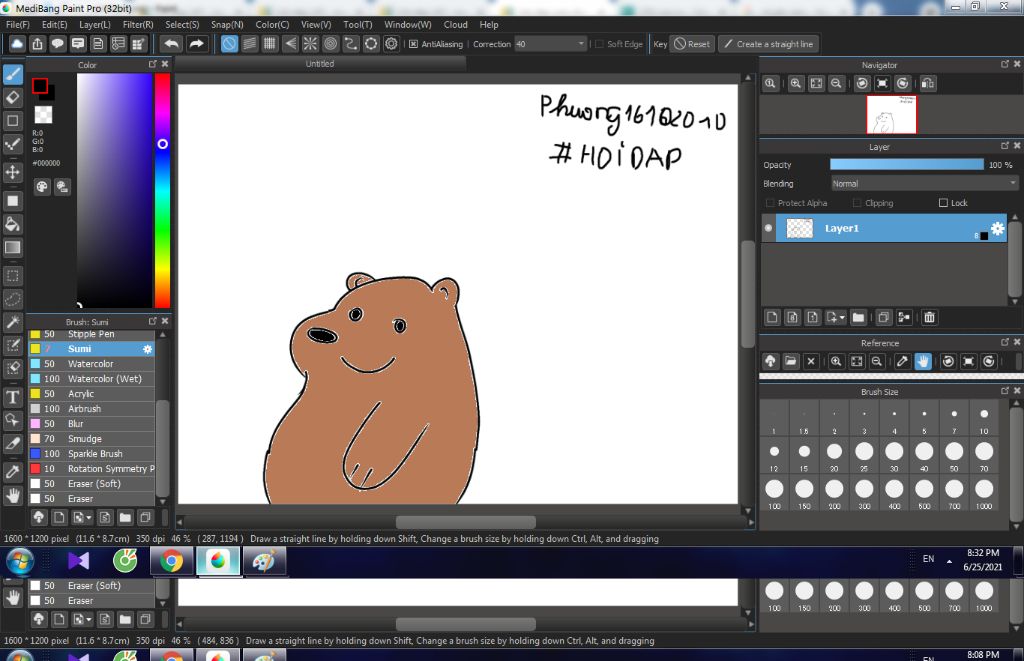Screen dimensions: 1024x661
Task: Select the Move tool
Action: click(x=12, y=172)
